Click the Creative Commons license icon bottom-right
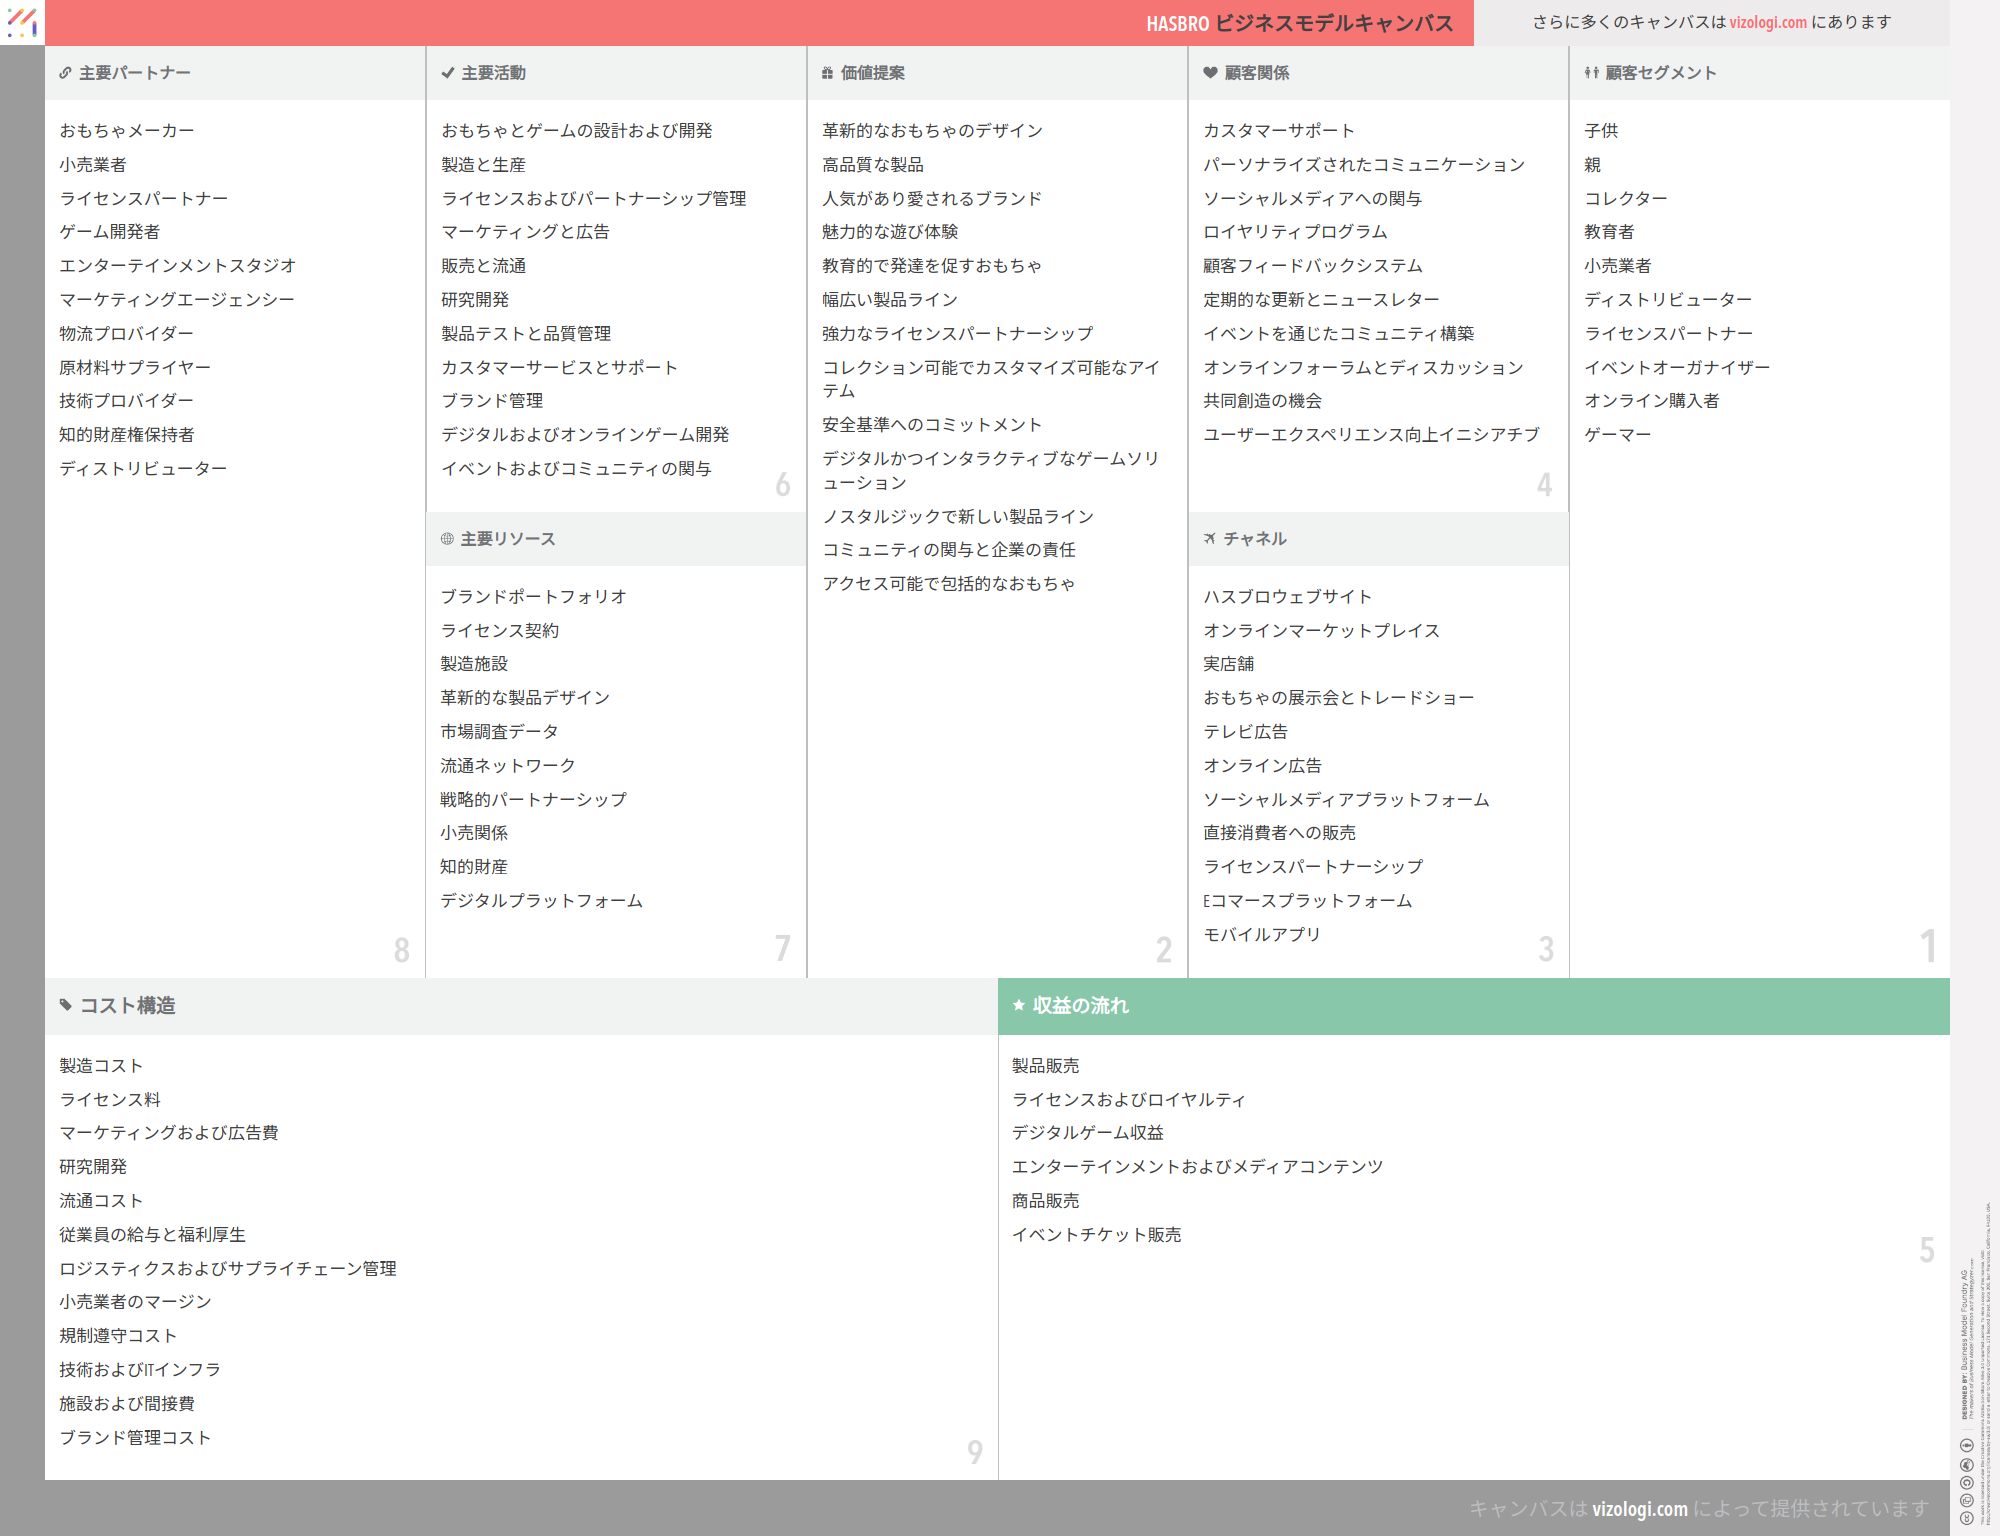This screenshot has height=1536, width=2000. click(x=1966, y=1518)
